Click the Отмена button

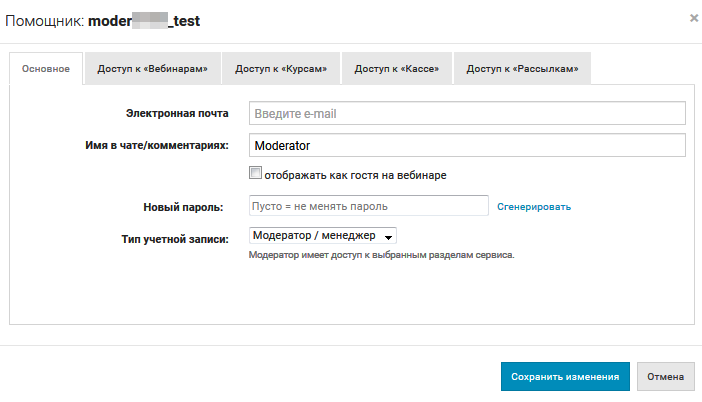pyautogui.click(x=665, y=377)
